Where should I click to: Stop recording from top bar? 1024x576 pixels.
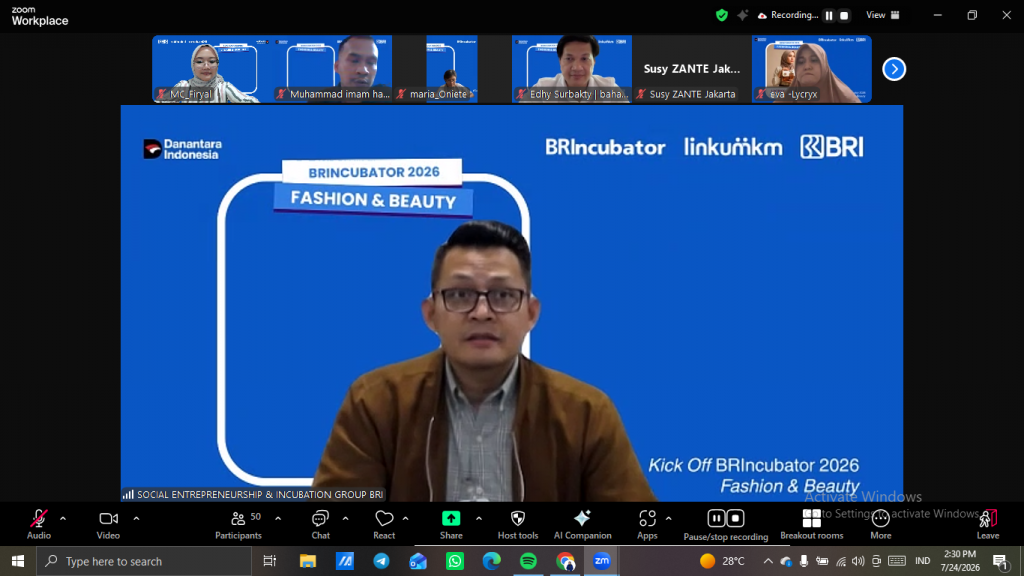point(844,16)
